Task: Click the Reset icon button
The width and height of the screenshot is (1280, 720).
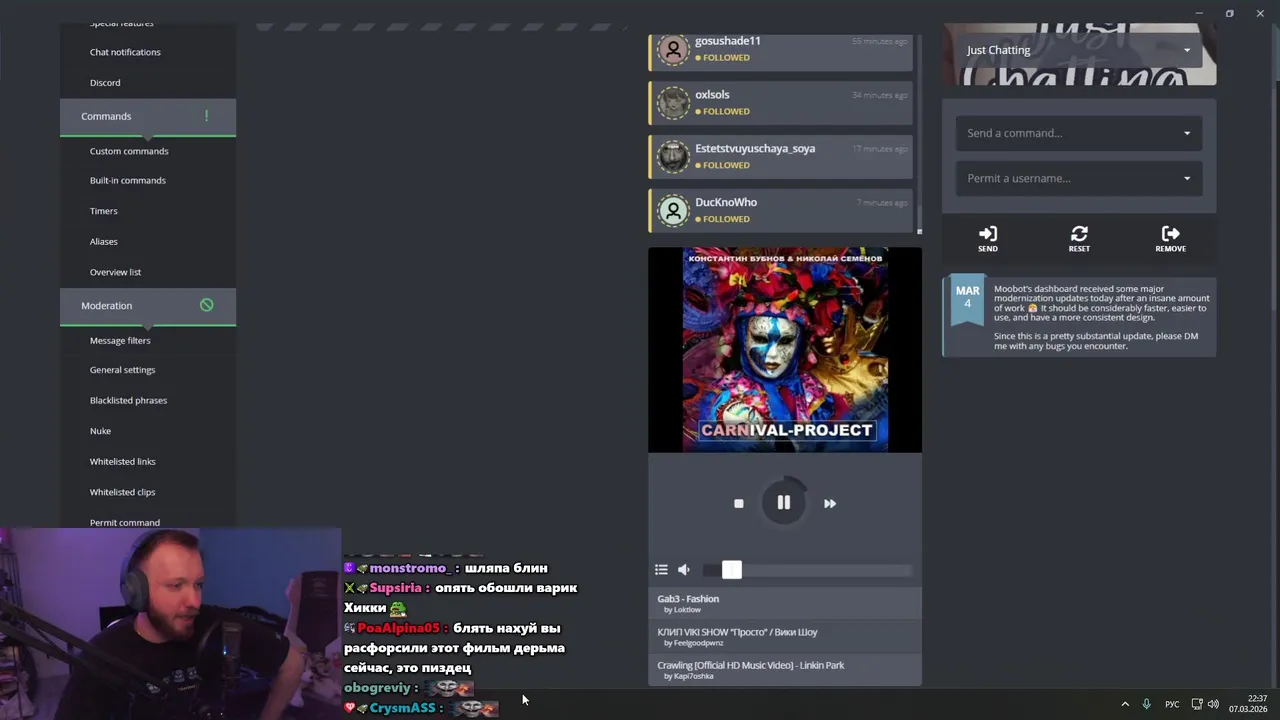Action: 1079,239
